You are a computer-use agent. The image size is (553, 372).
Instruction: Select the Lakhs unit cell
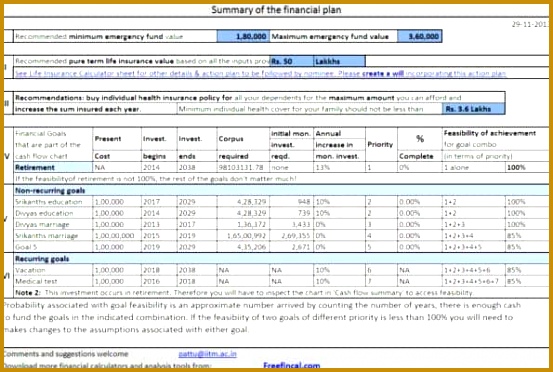tap(339, 61)
